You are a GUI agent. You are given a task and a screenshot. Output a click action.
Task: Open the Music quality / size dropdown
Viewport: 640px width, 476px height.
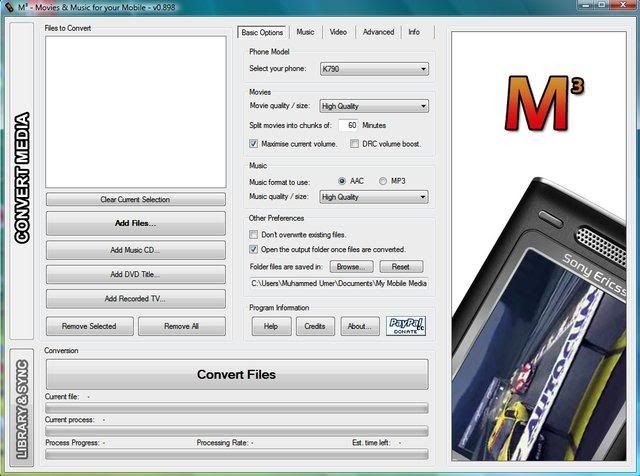[374, 197]
